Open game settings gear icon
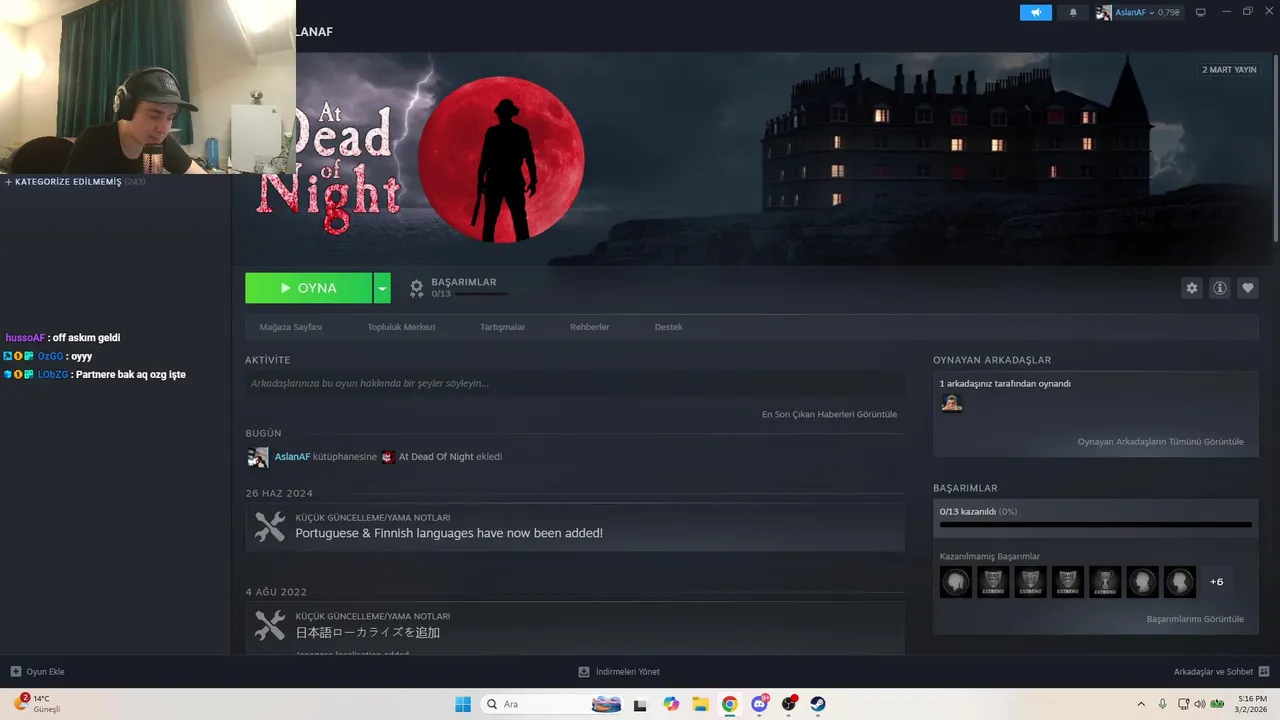The width and height of the screenshot is (1280, 720). 1191,288
